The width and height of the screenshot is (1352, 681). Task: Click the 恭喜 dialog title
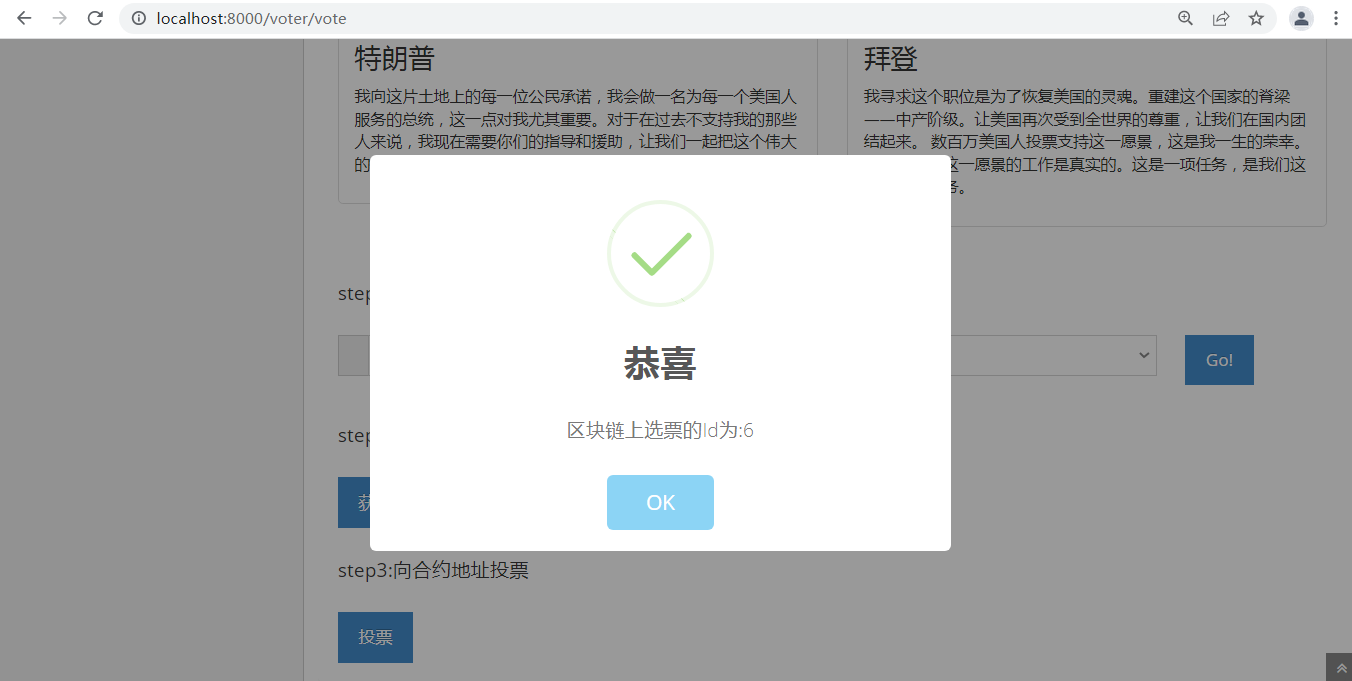pyautogui.click(x=660, y=364)
